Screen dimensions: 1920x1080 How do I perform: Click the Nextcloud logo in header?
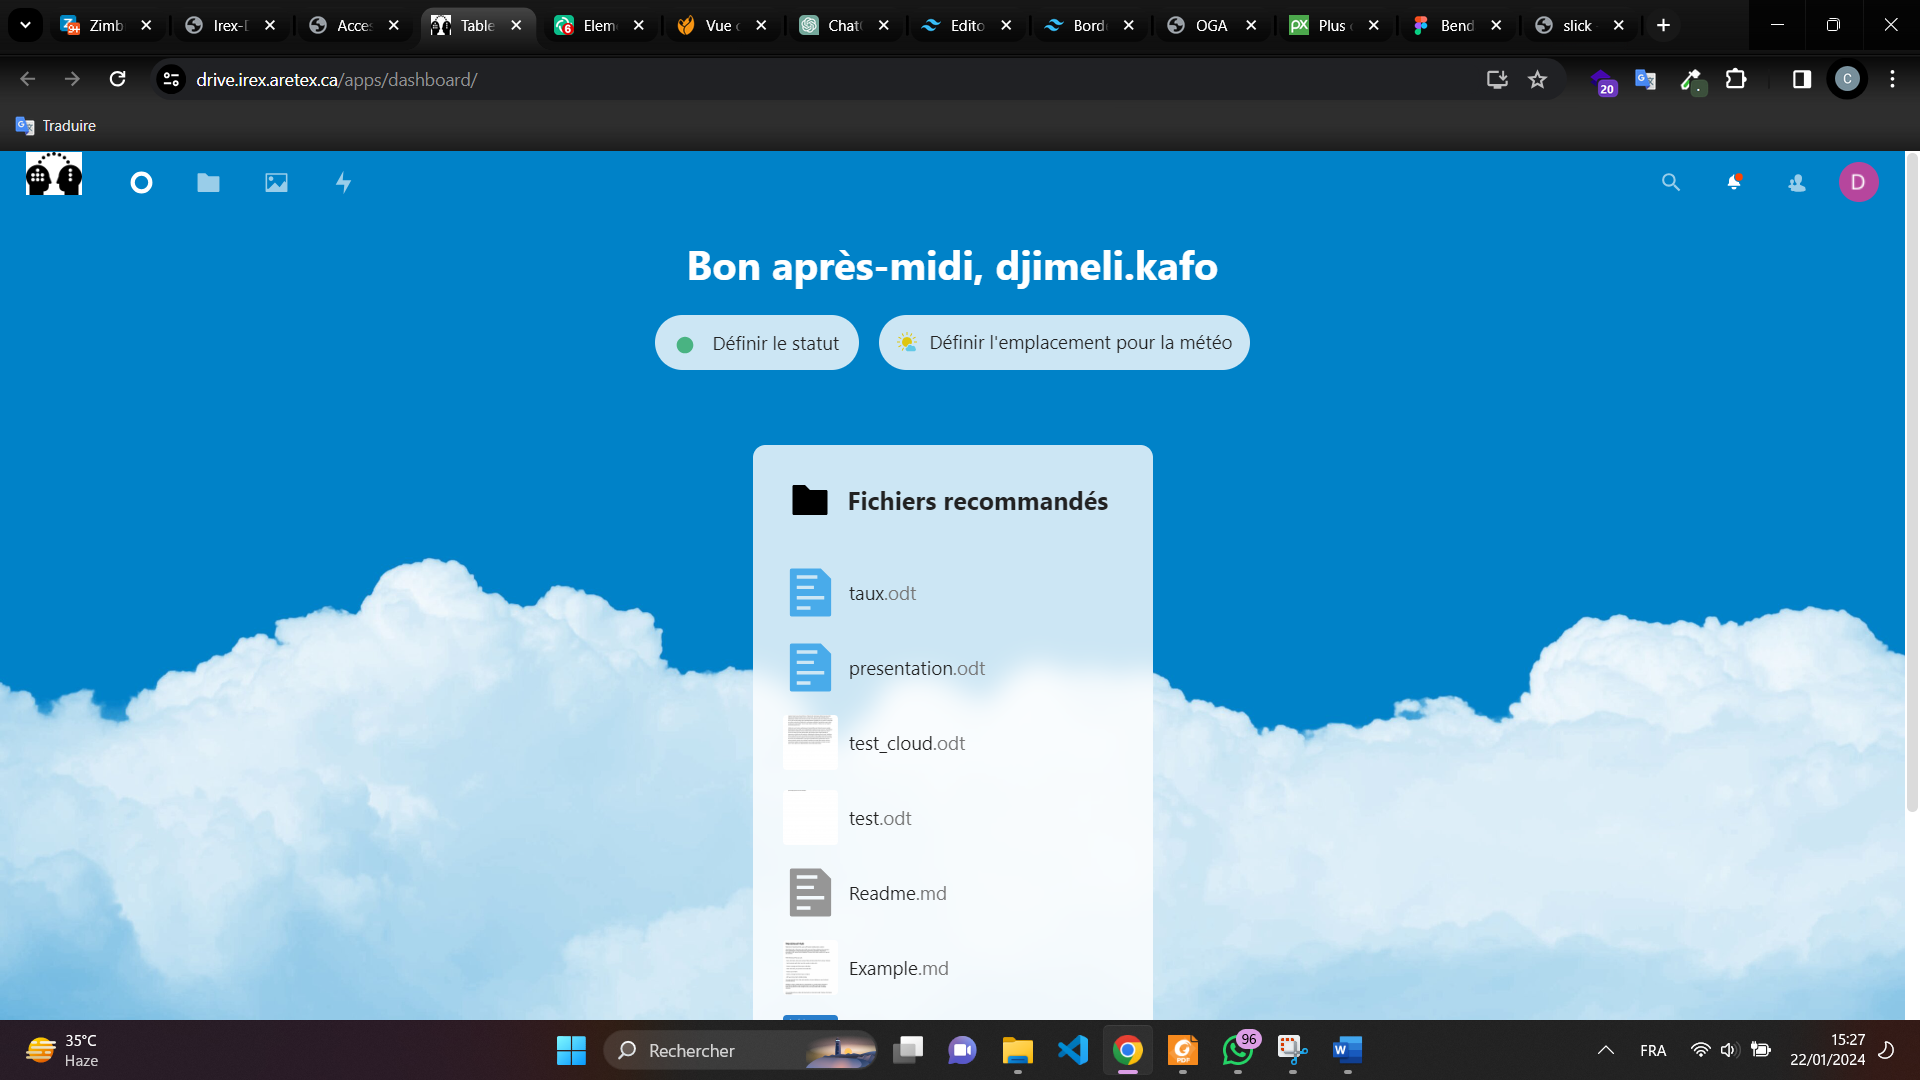point(54,174)
